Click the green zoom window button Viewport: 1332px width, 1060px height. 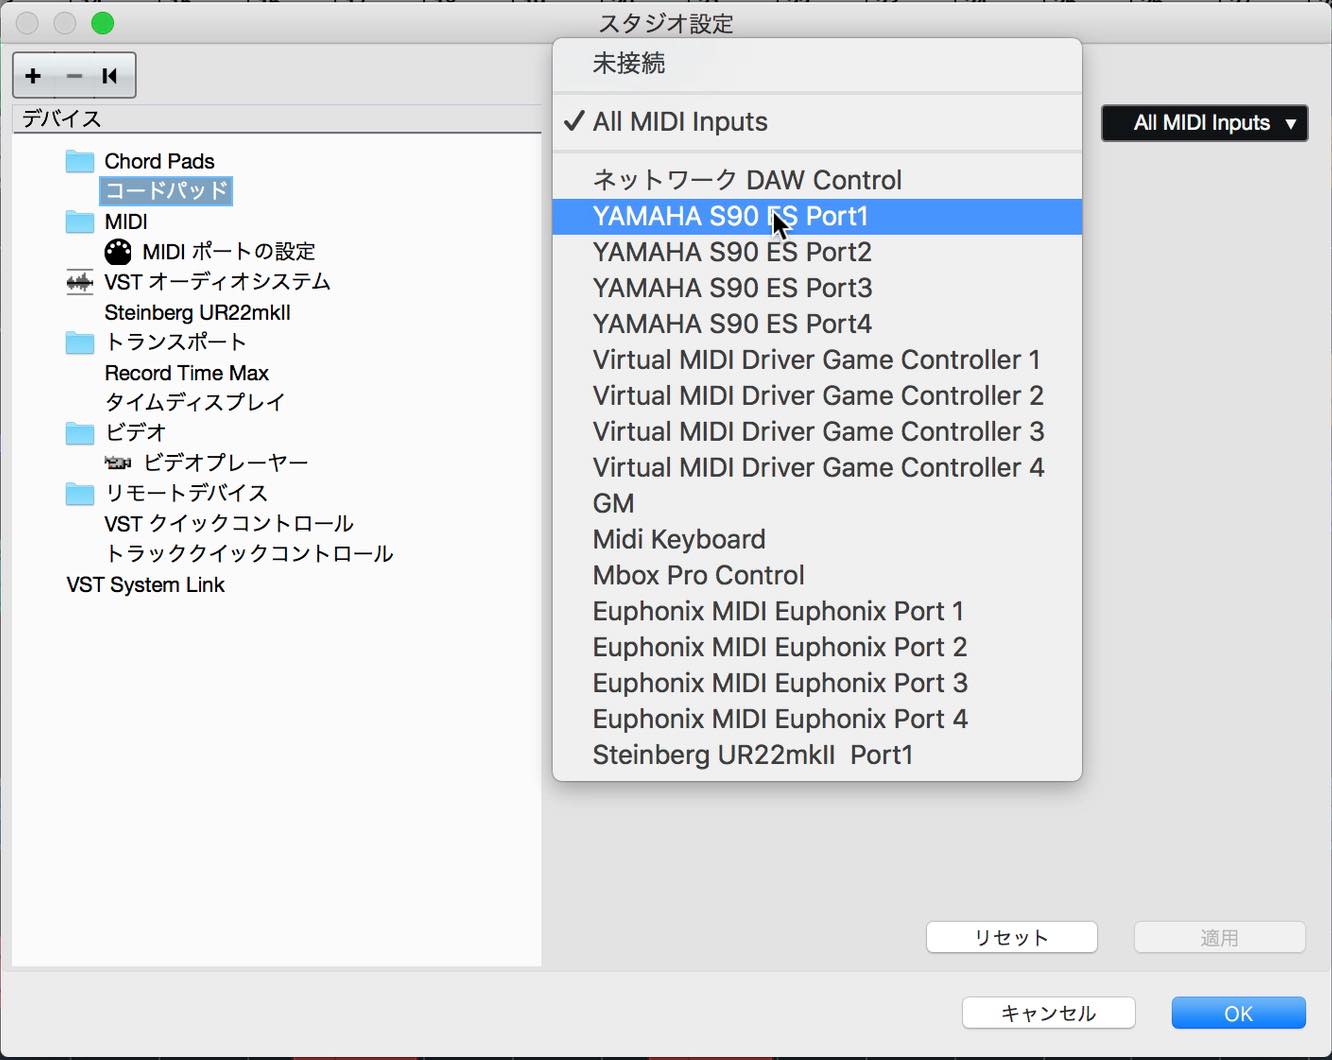coord(103,23)
